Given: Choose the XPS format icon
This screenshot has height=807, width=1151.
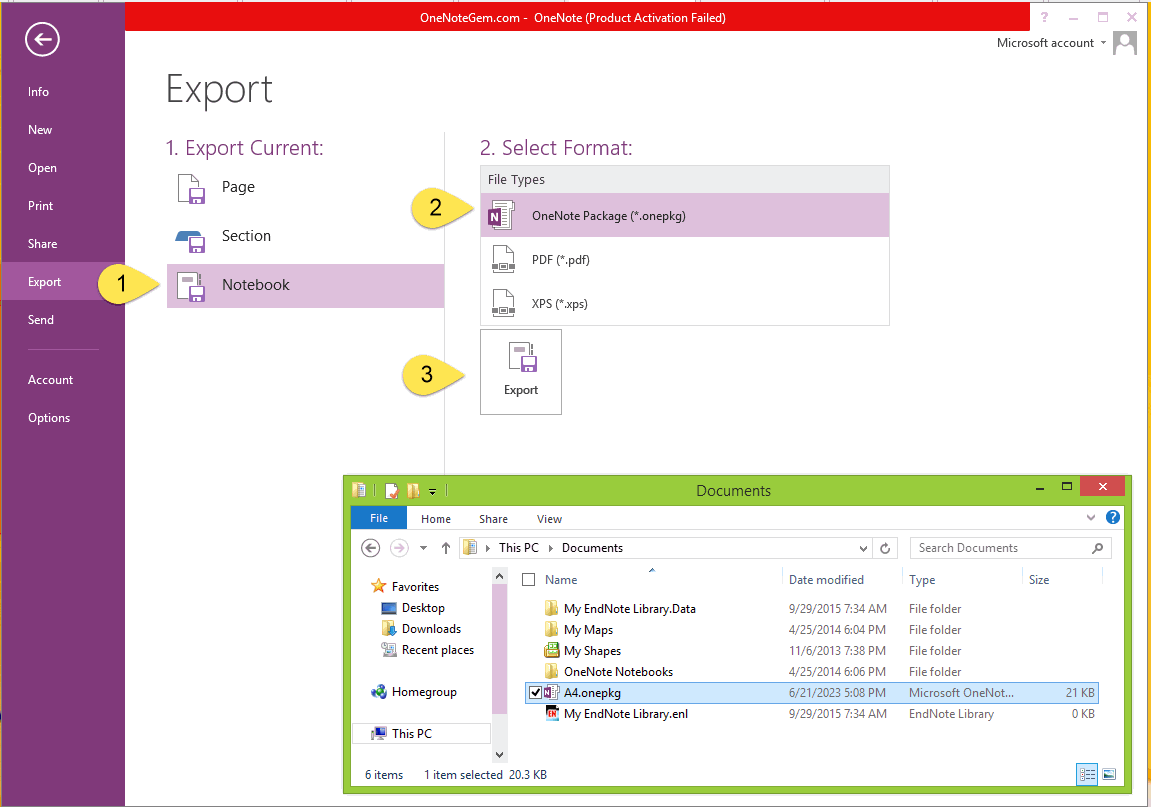Looking at the screenshot, I should pyautogui.click(x=503, y=304).
